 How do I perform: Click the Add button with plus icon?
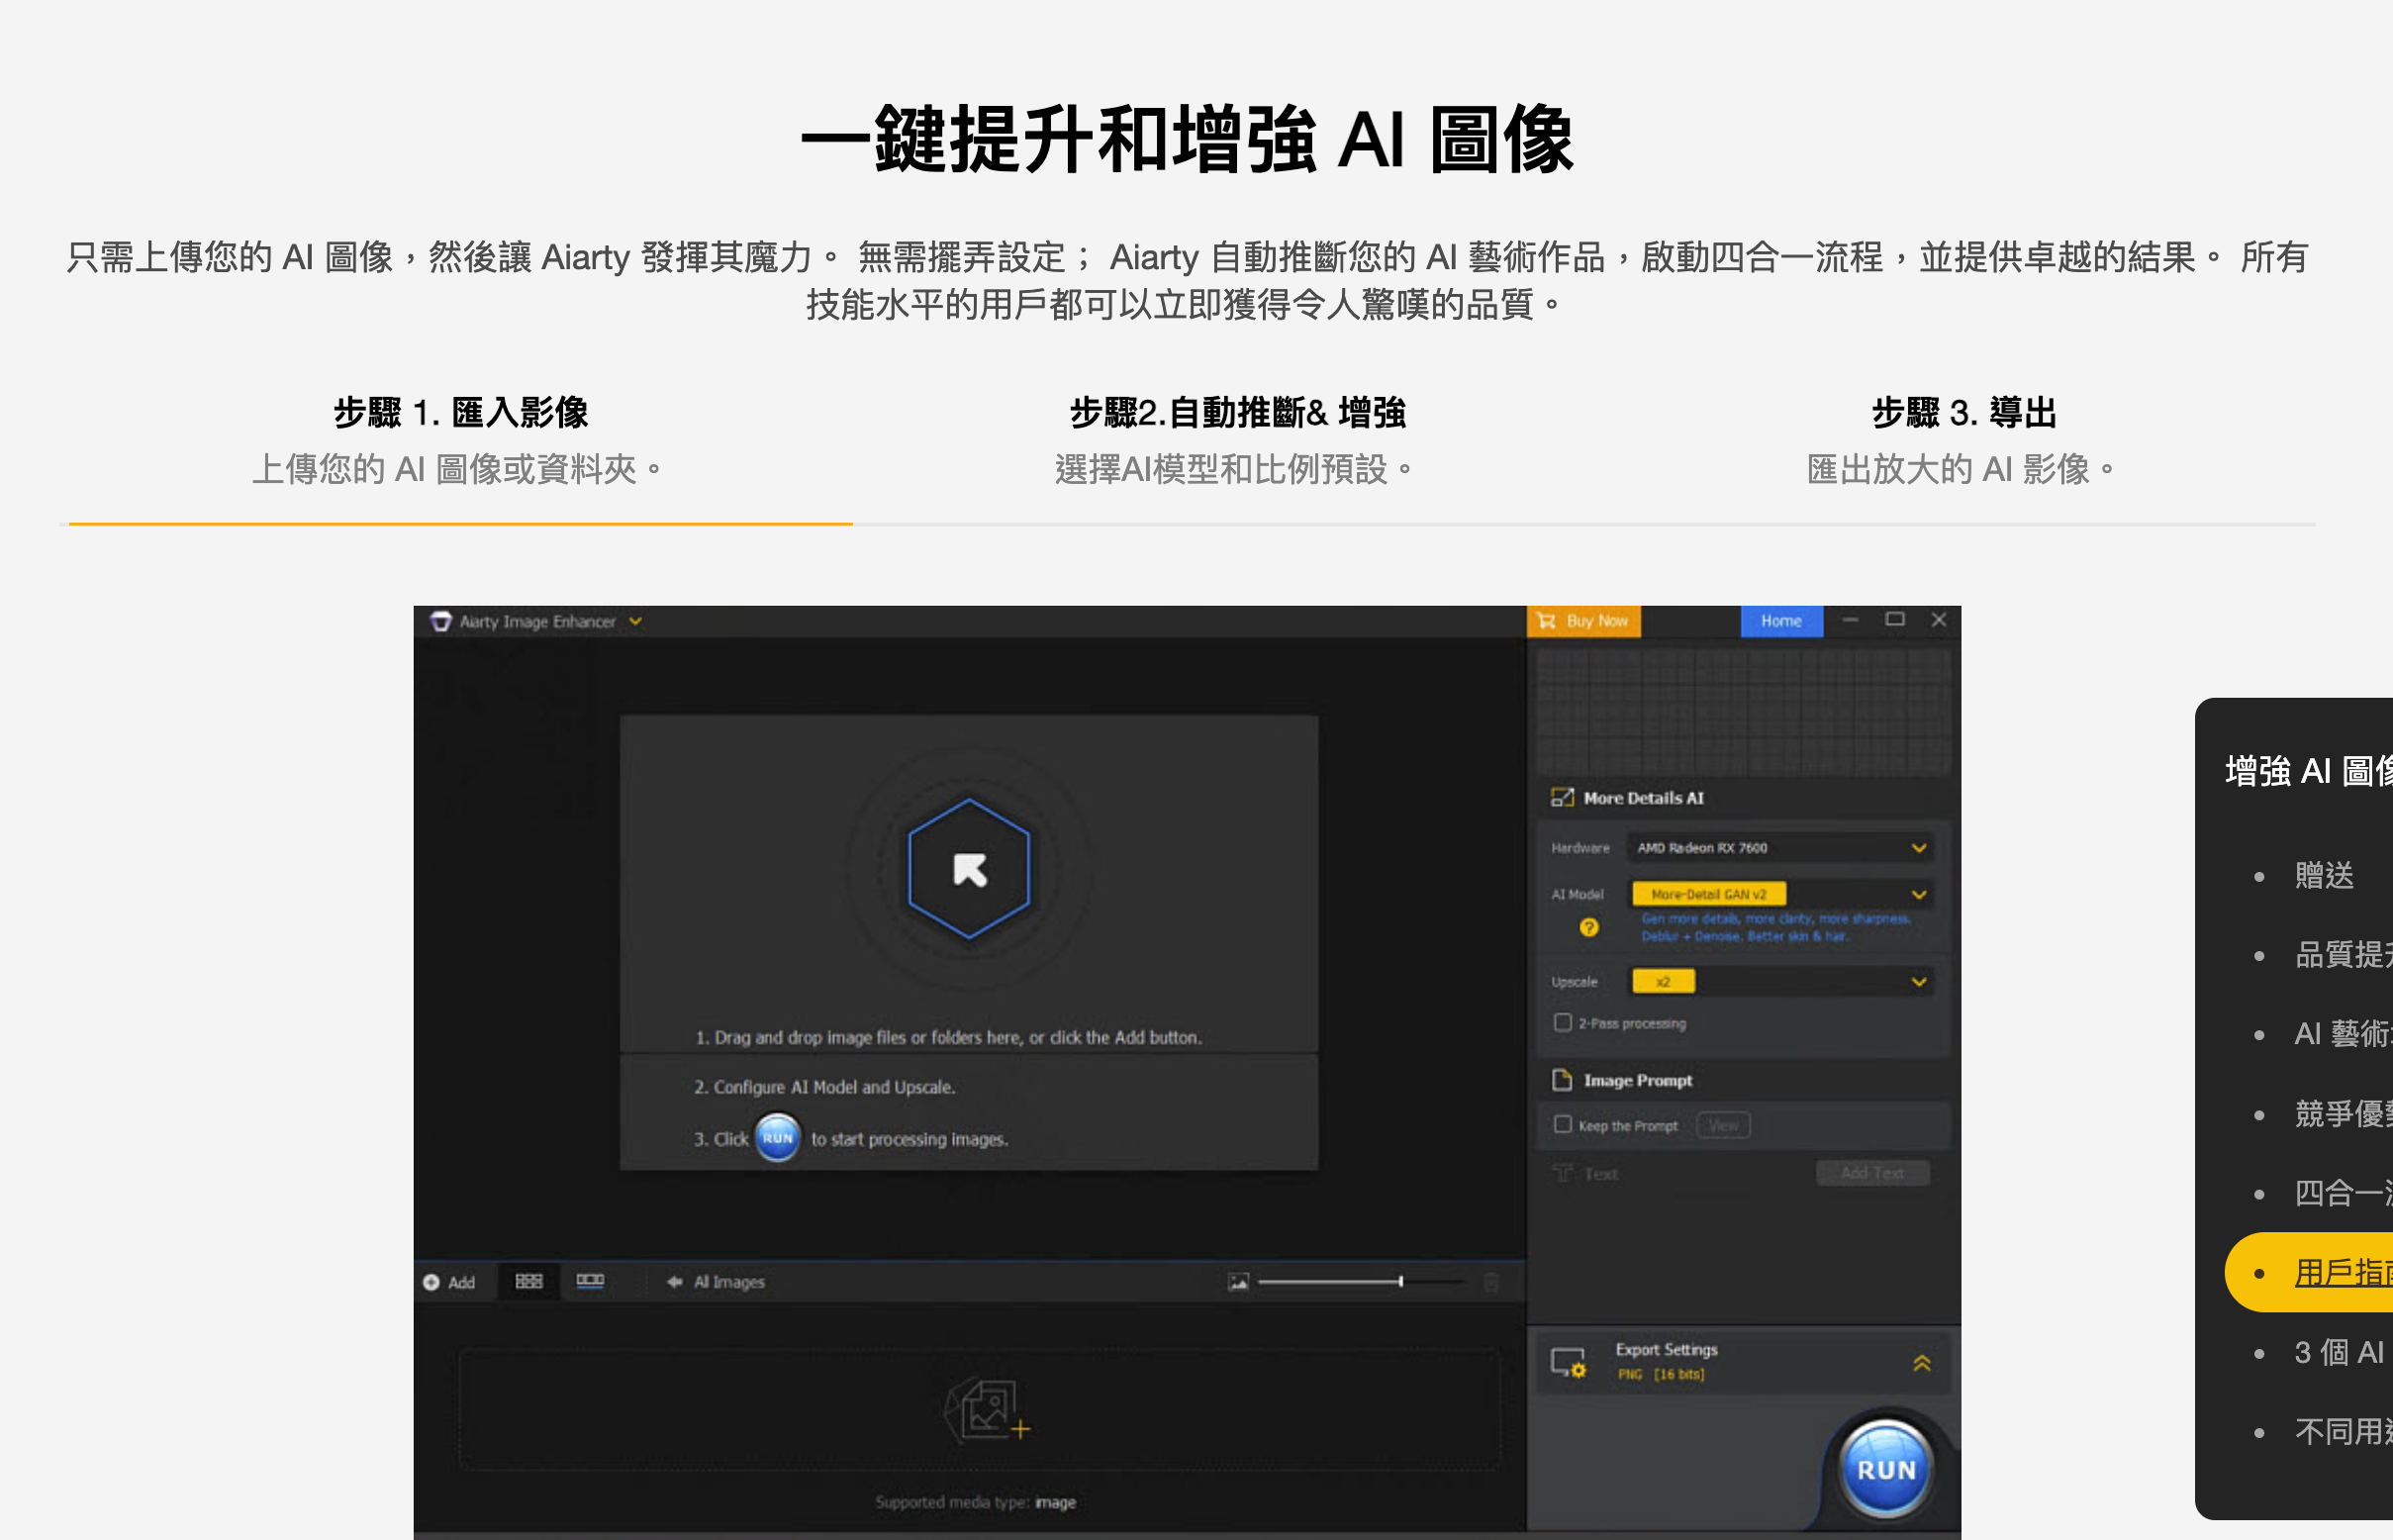(449, 1282)
